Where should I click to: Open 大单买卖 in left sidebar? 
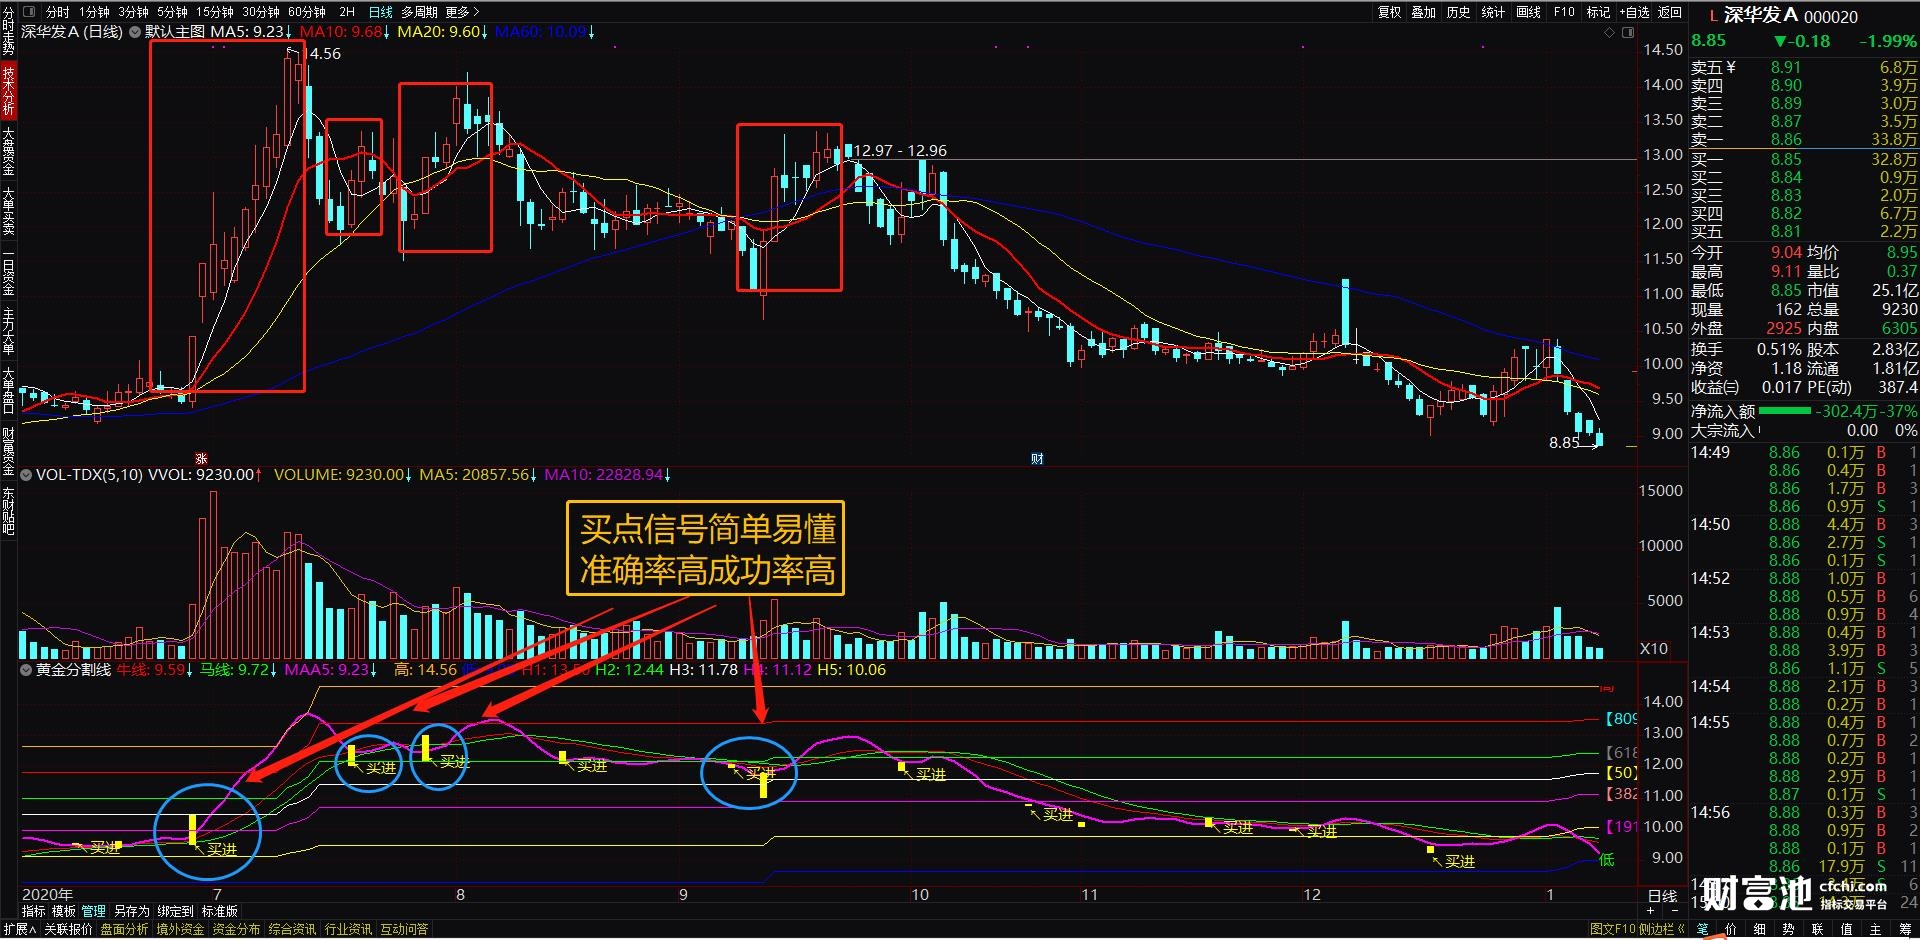(x=8, y=211)
